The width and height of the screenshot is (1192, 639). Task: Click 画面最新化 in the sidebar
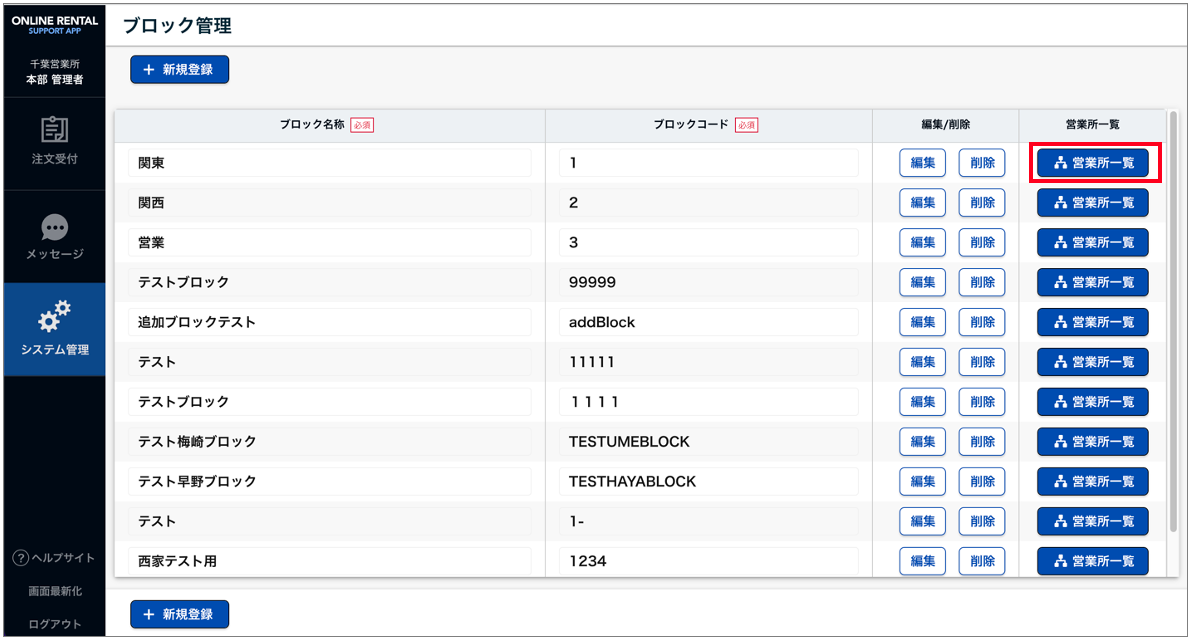(x=54, y=591)
